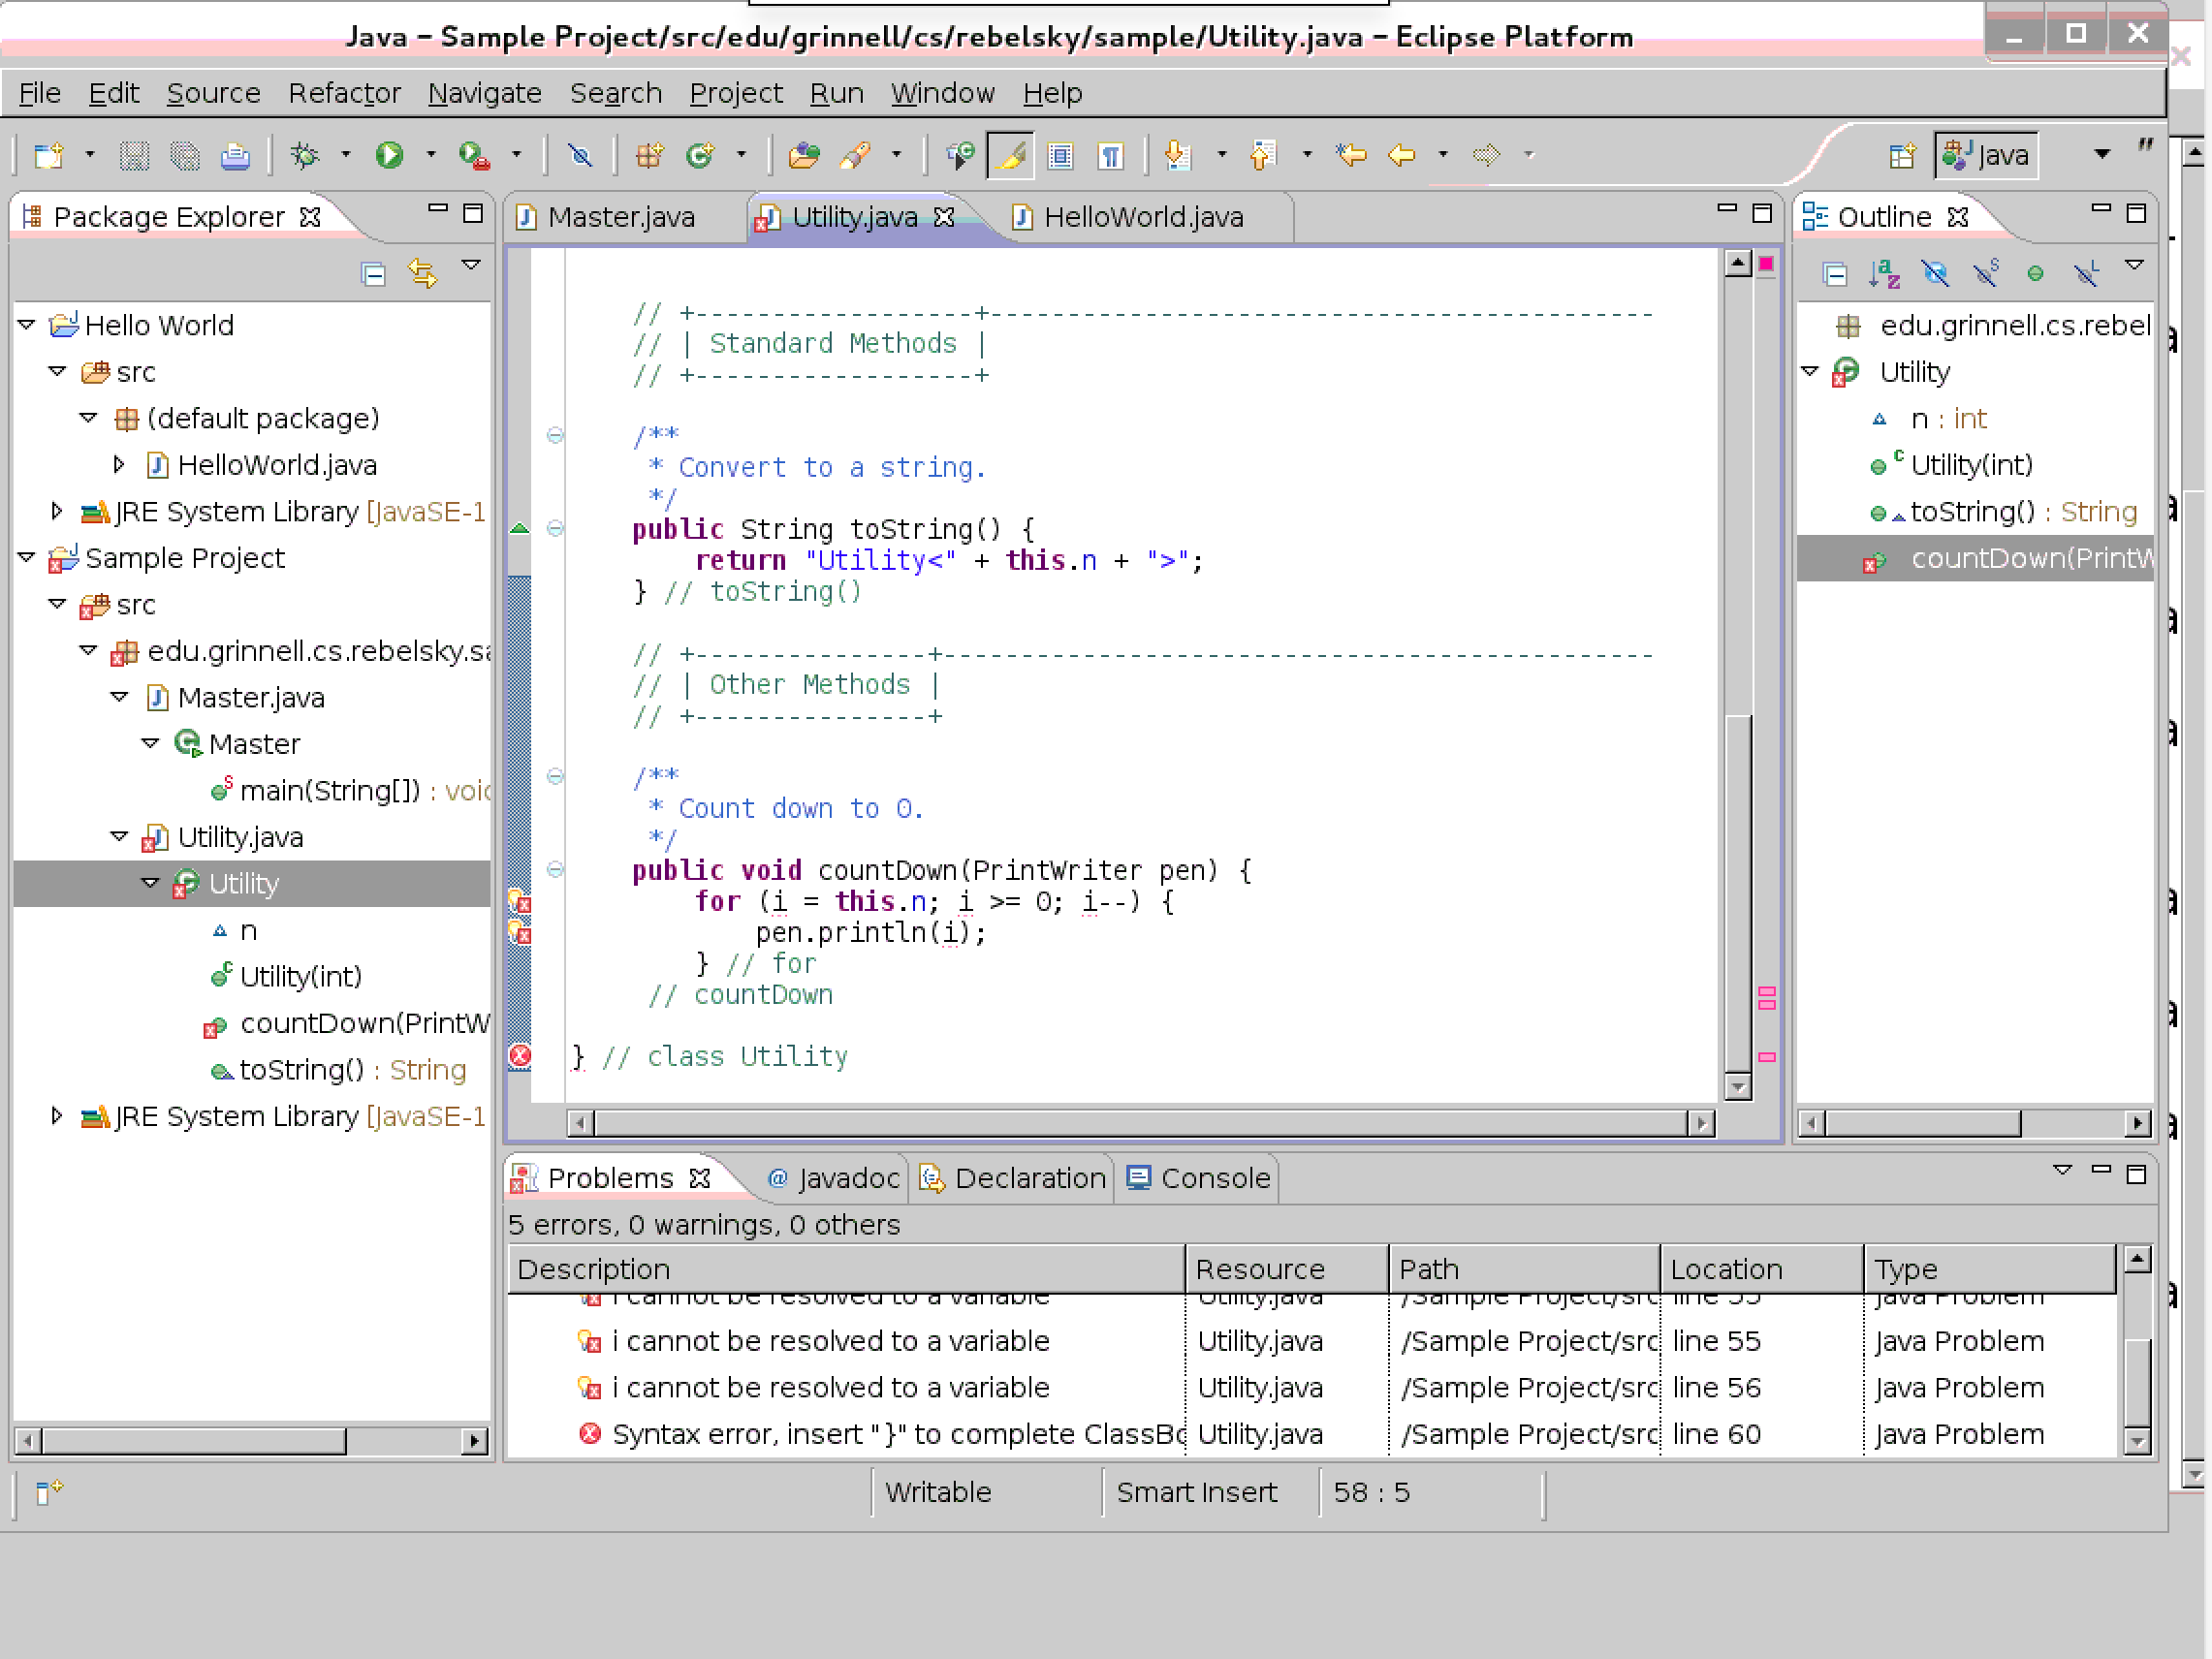Click the red overview ruler error indicator at top
2212x1659 pixels.
coord(1766,264)
